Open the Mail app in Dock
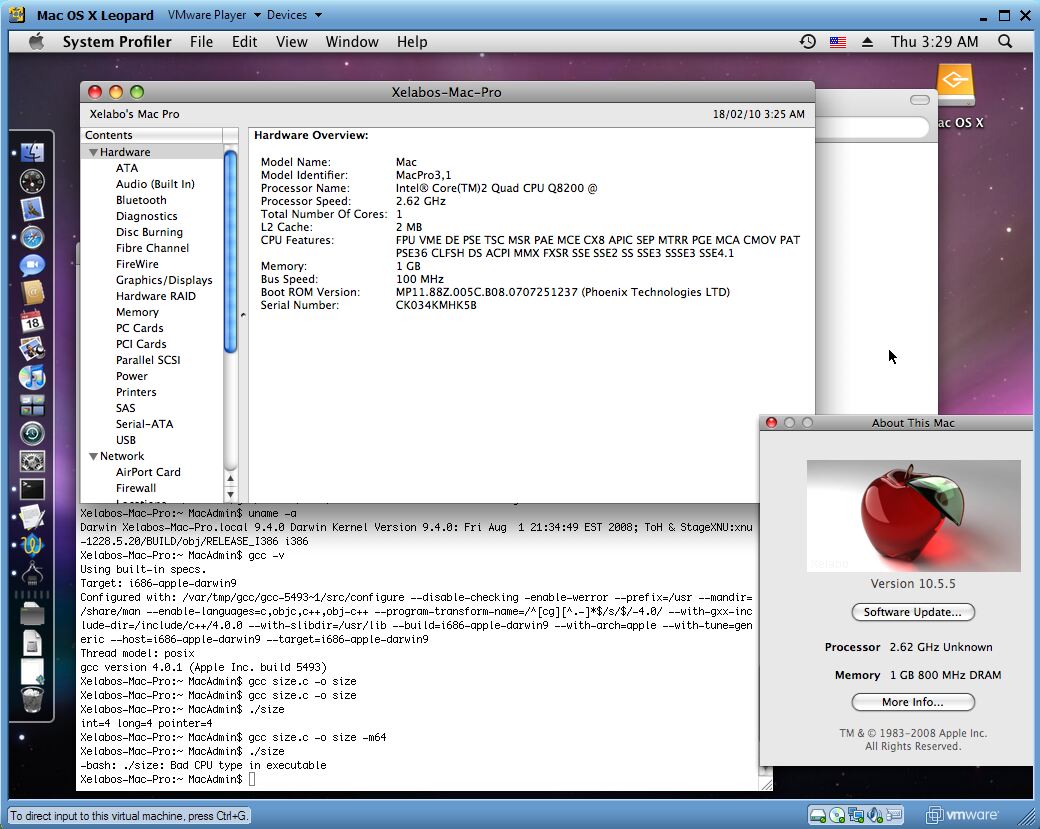Image resolution: width=1040 pixels, height=829 pixels. [32, 209]
